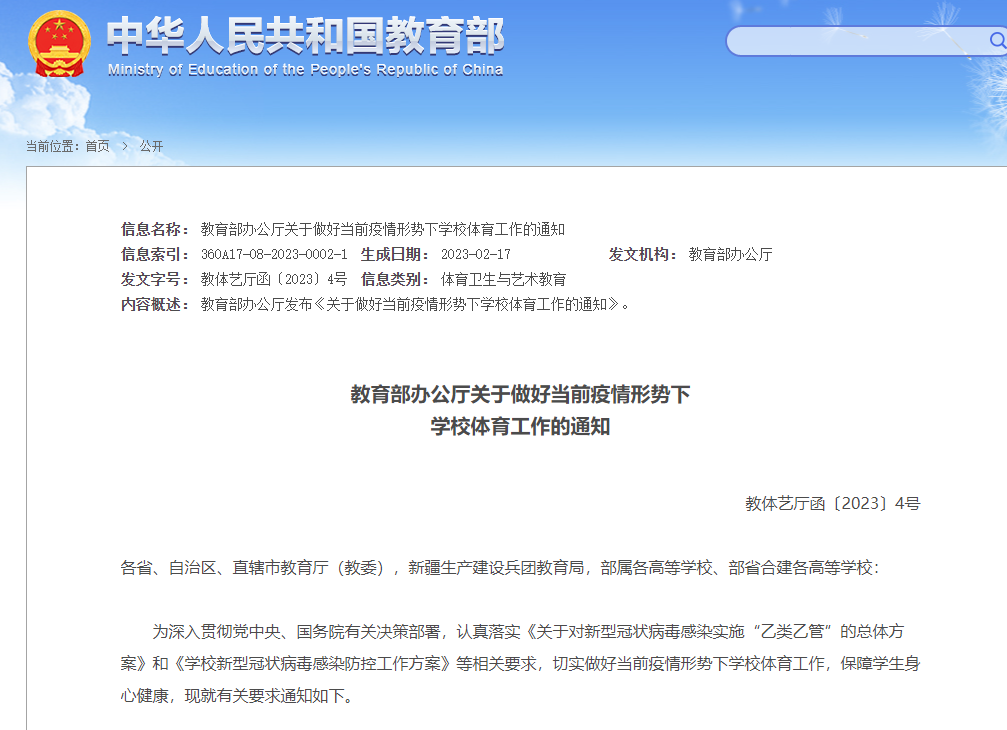Click the 中华人民共和国教育部 site title
This screenshot has width=1007, height=730.
click(306, 35)
